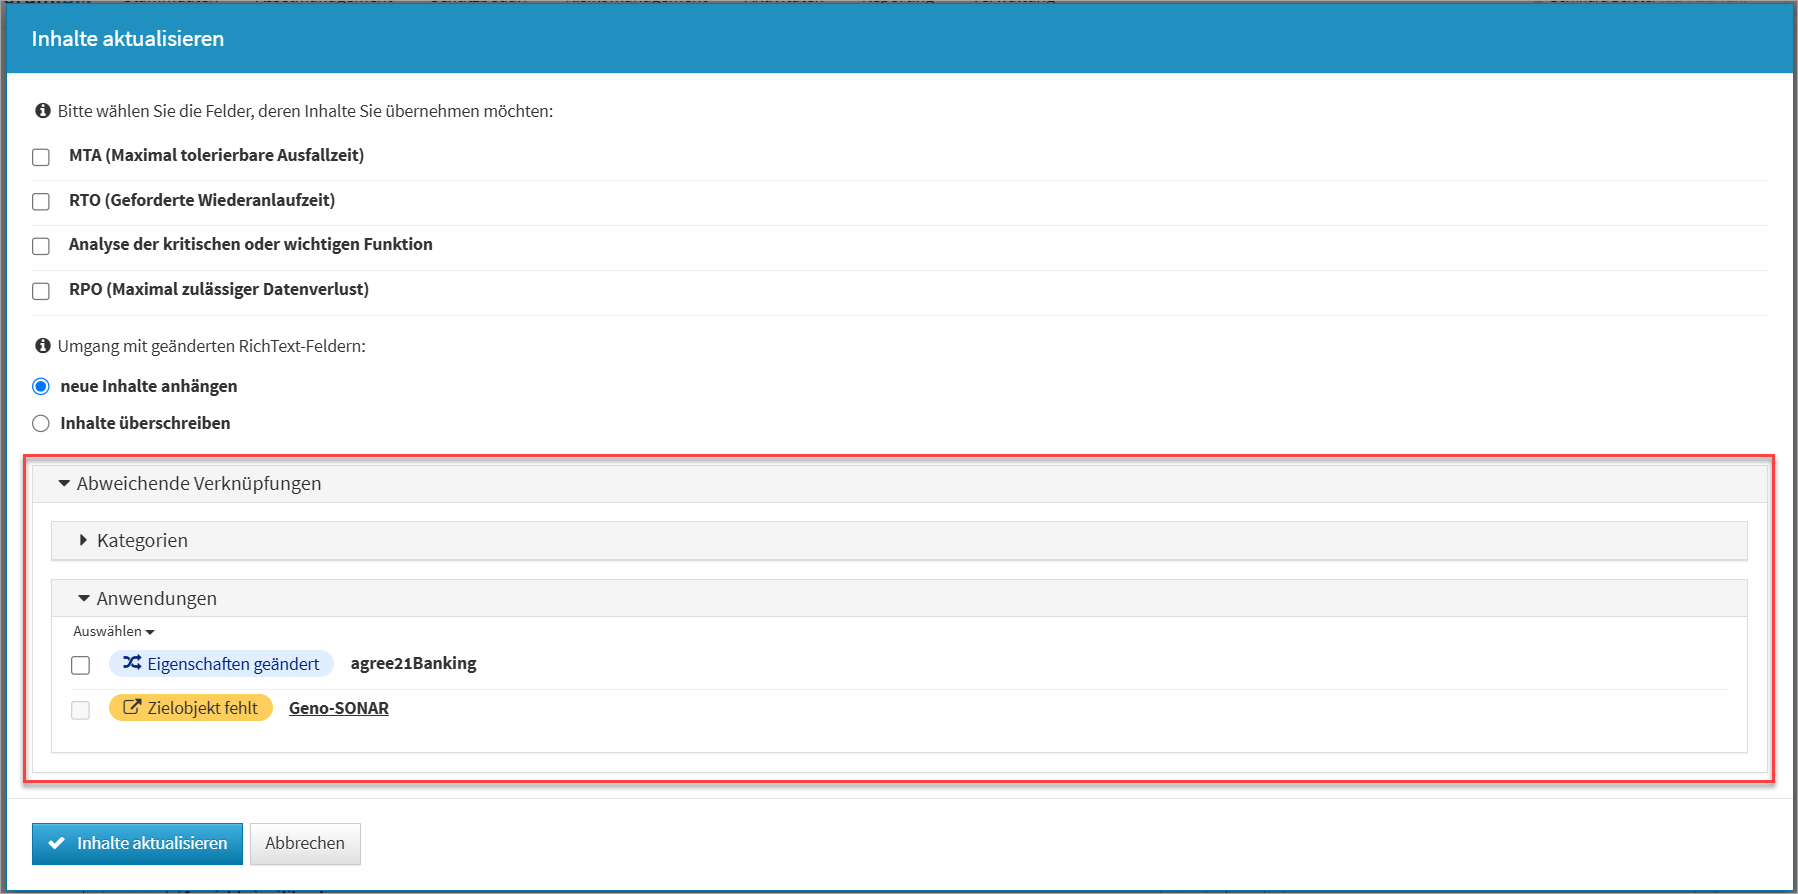Select the 'Inhalte überschreiben' radio option

[x=41, y=423]
